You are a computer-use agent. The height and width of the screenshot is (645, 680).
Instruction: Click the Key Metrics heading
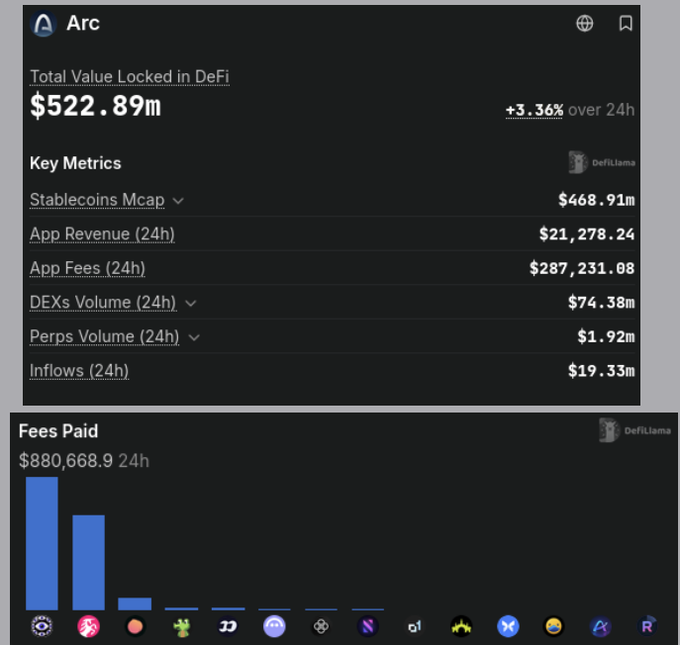coord(75,164)
